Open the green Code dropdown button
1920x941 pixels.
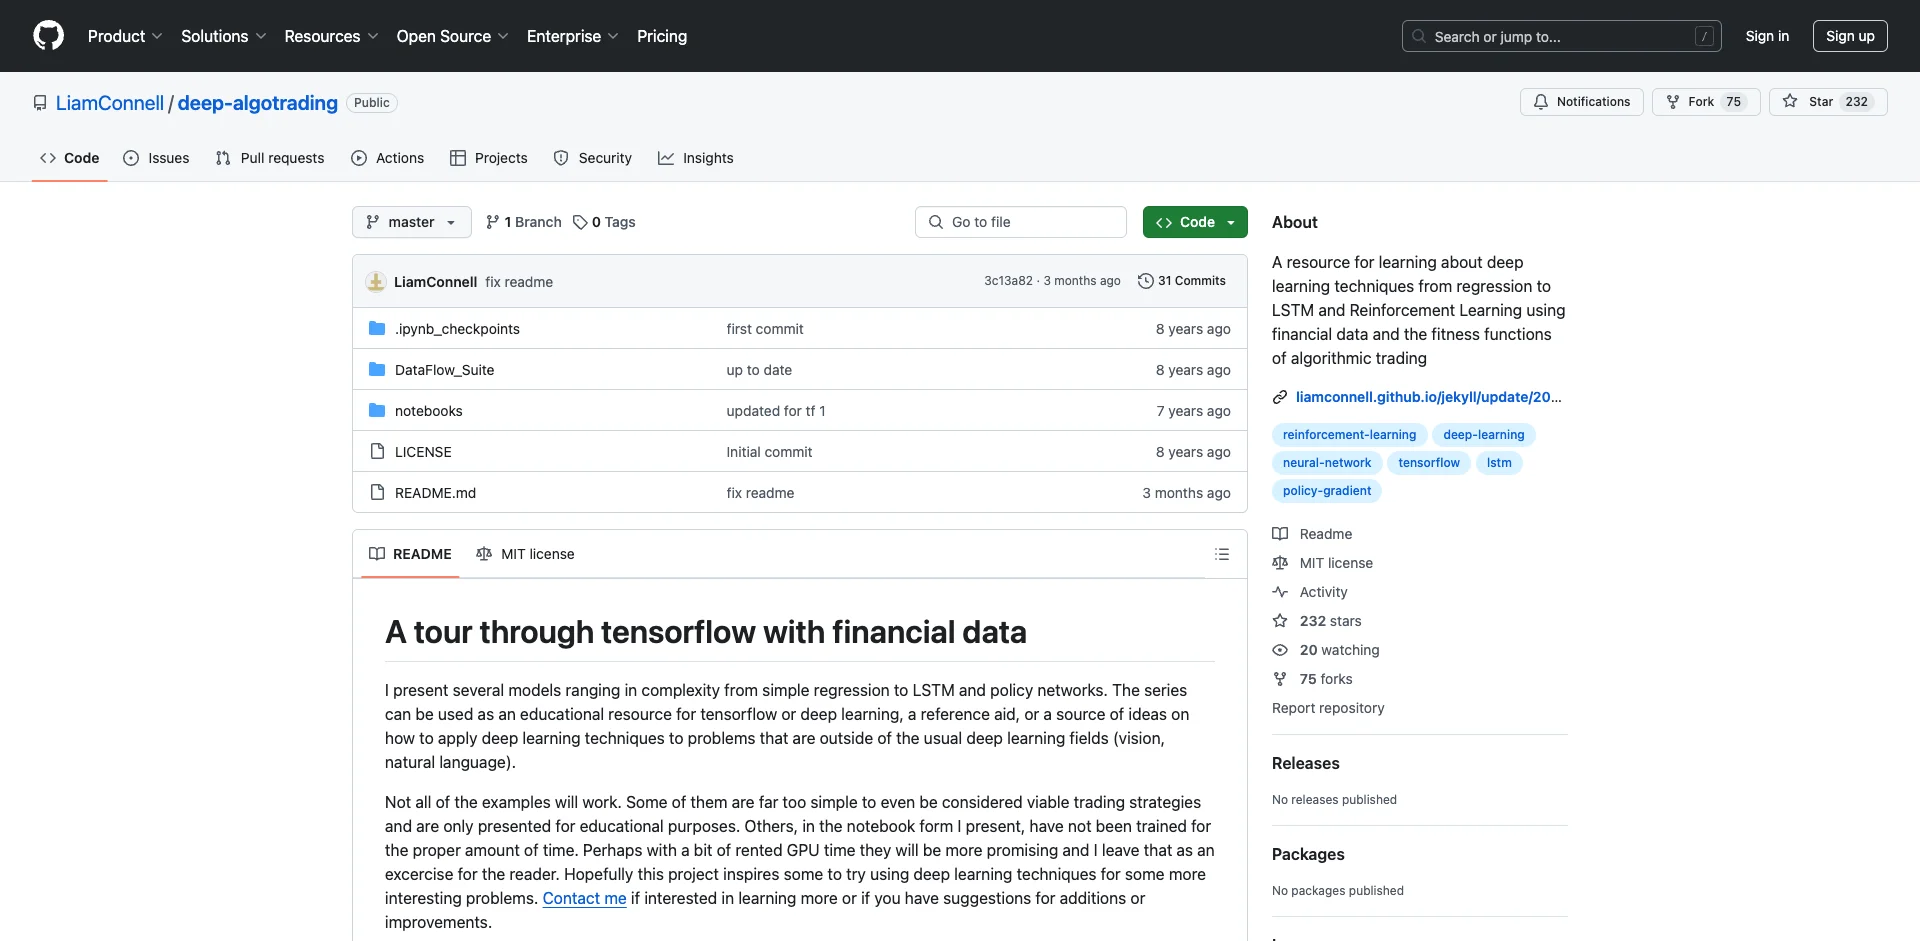point(1195,222)
